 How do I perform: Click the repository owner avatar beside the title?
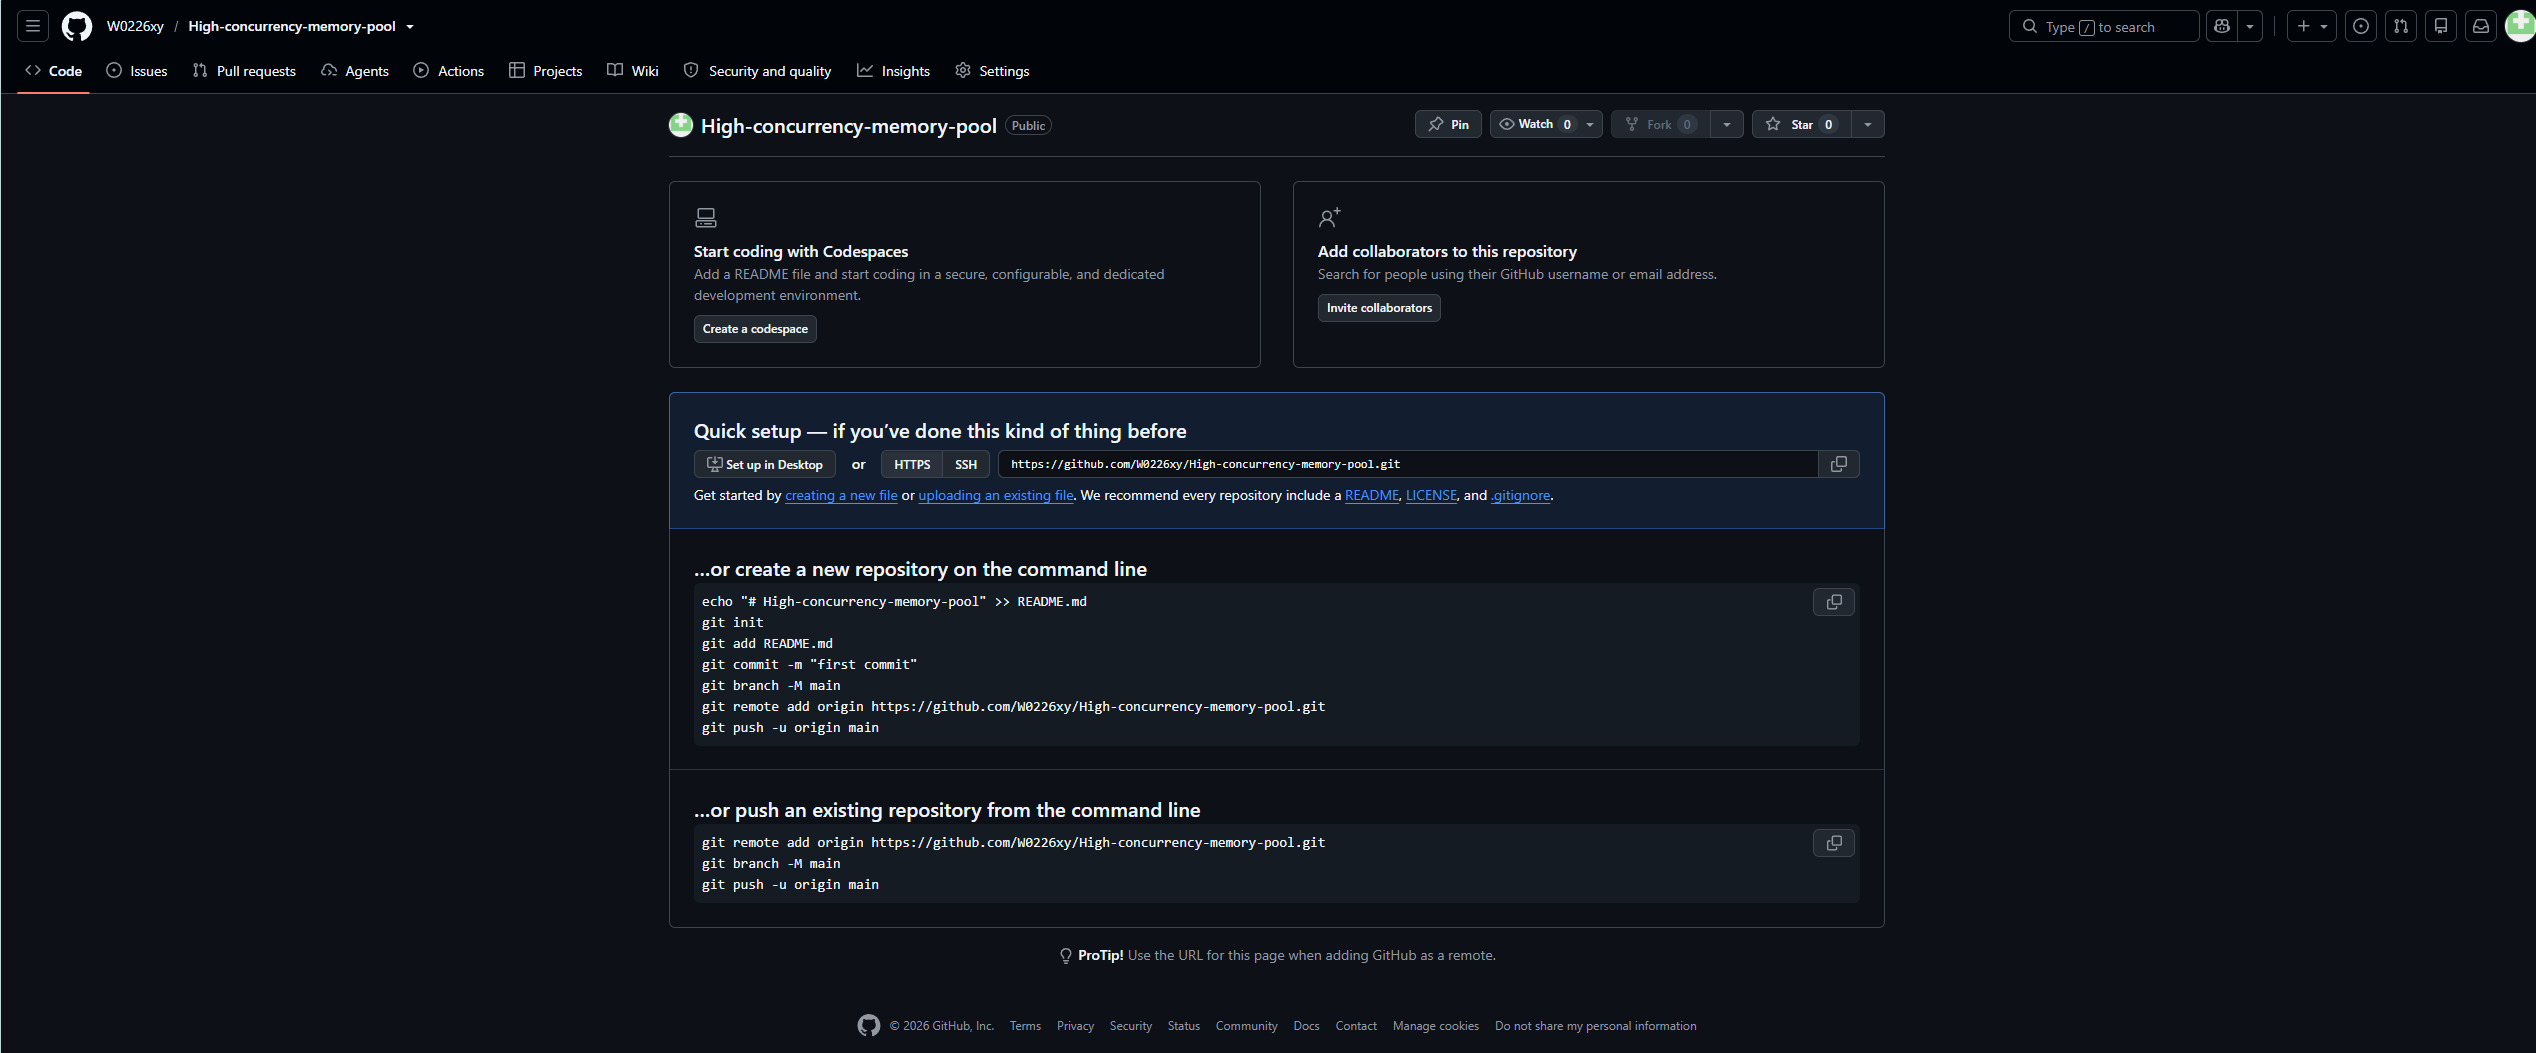[x=681, y=125]
